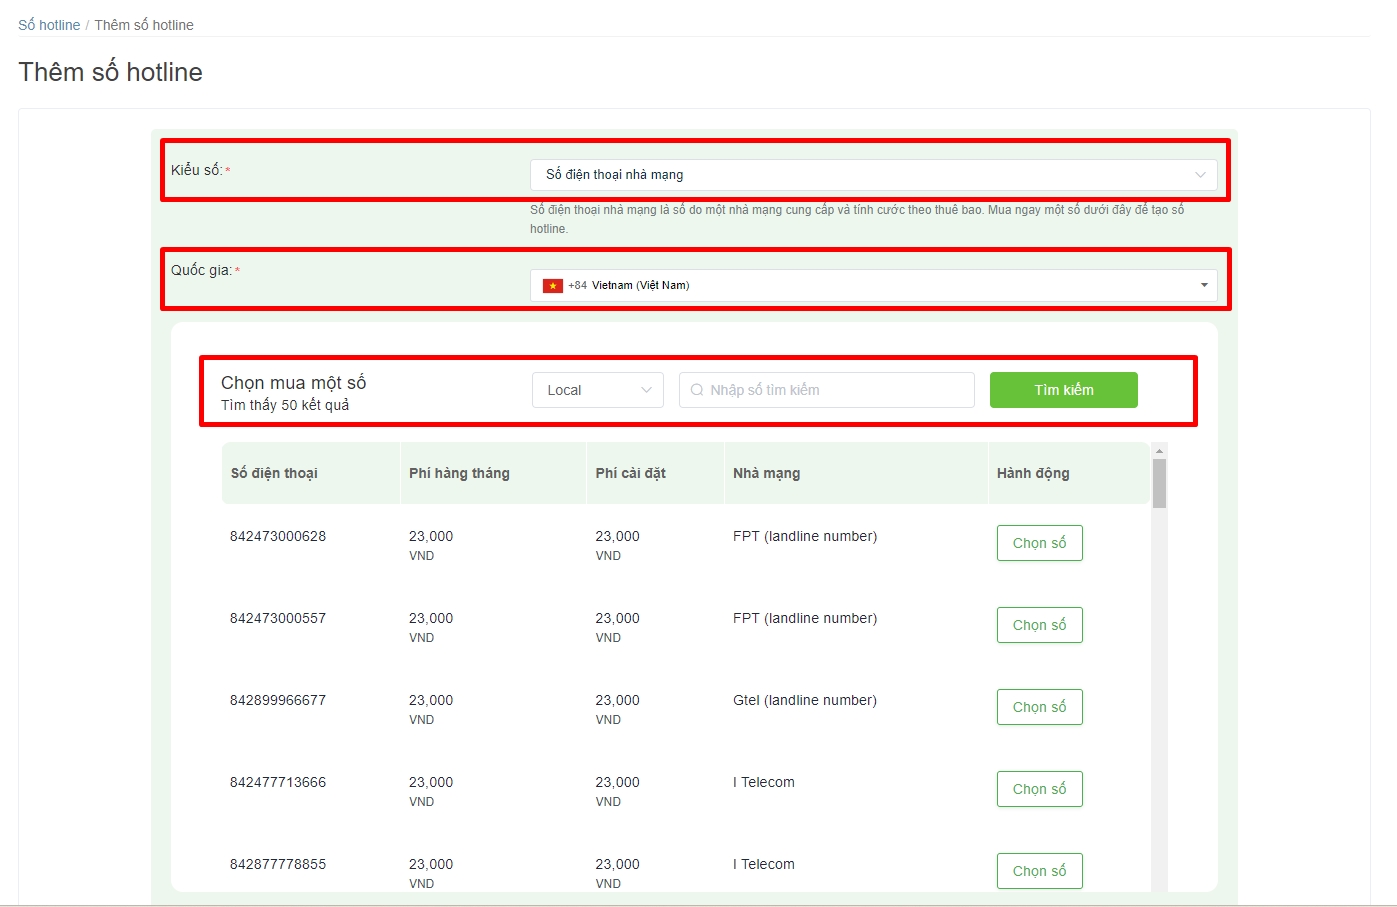Screen dimensions: 1397x907
Task: Go to Số hotline breadcrumb link
Action: click(x=49, y=25)
